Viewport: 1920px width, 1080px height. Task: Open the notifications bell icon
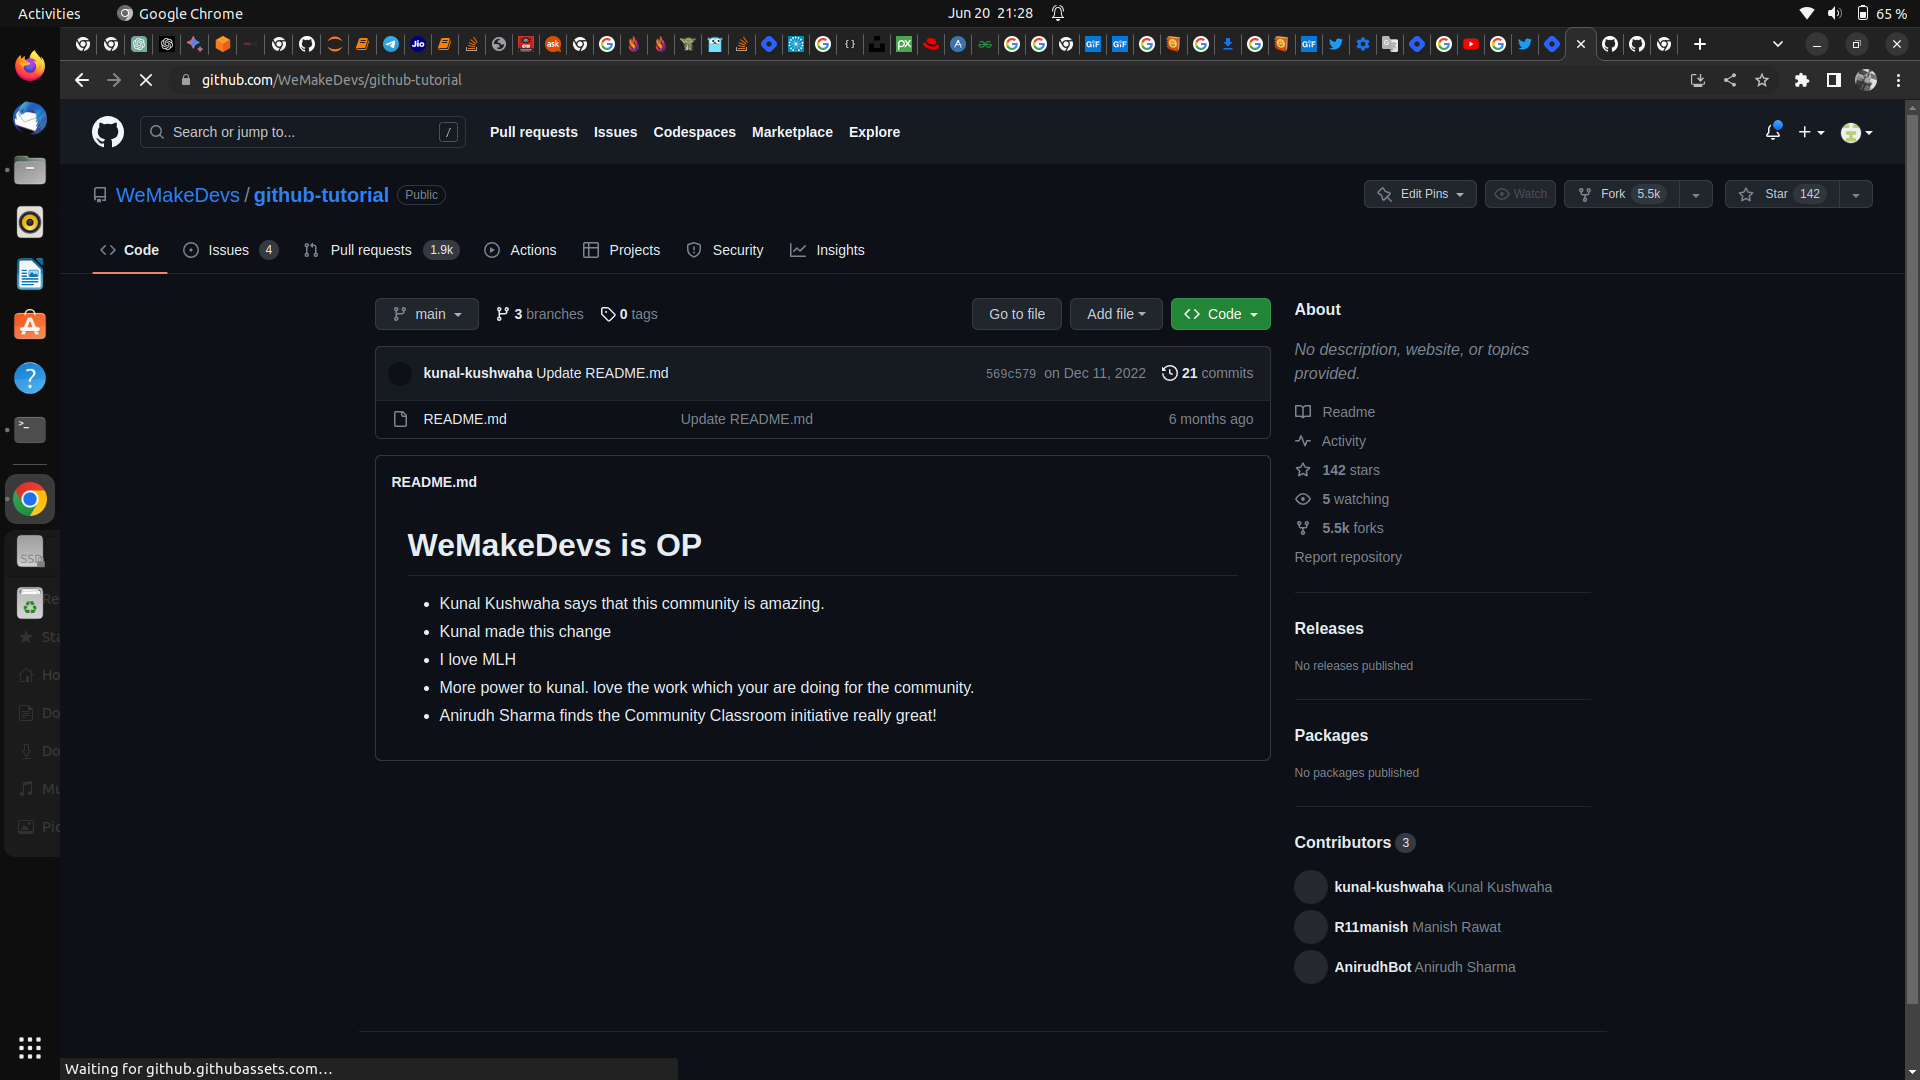coord(1773,132)
